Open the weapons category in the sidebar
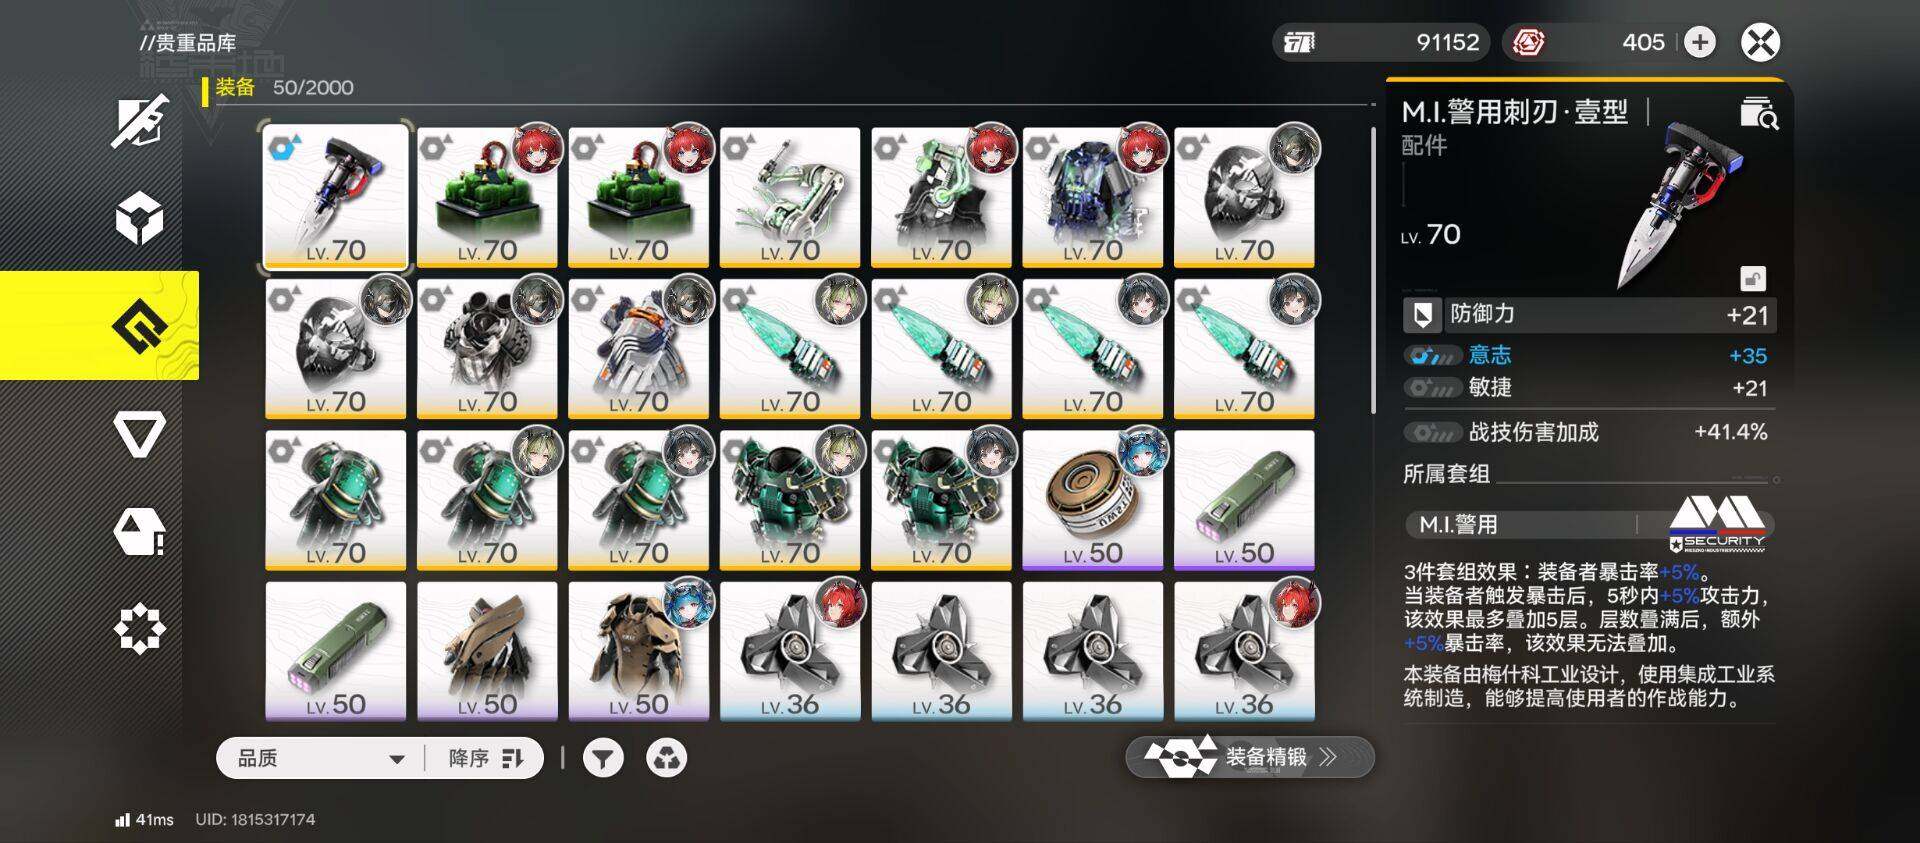 (140, 122)
